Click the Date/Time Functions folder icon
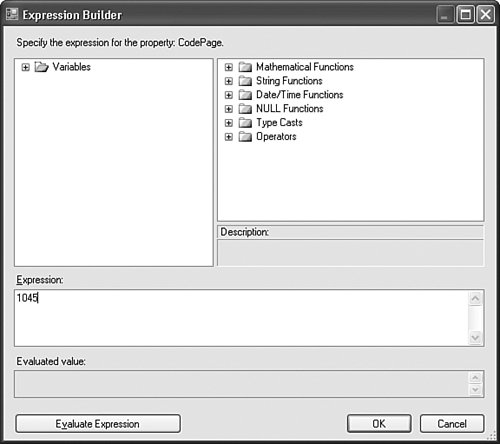This screenshot has width=500, height=444. pos(245,95)
